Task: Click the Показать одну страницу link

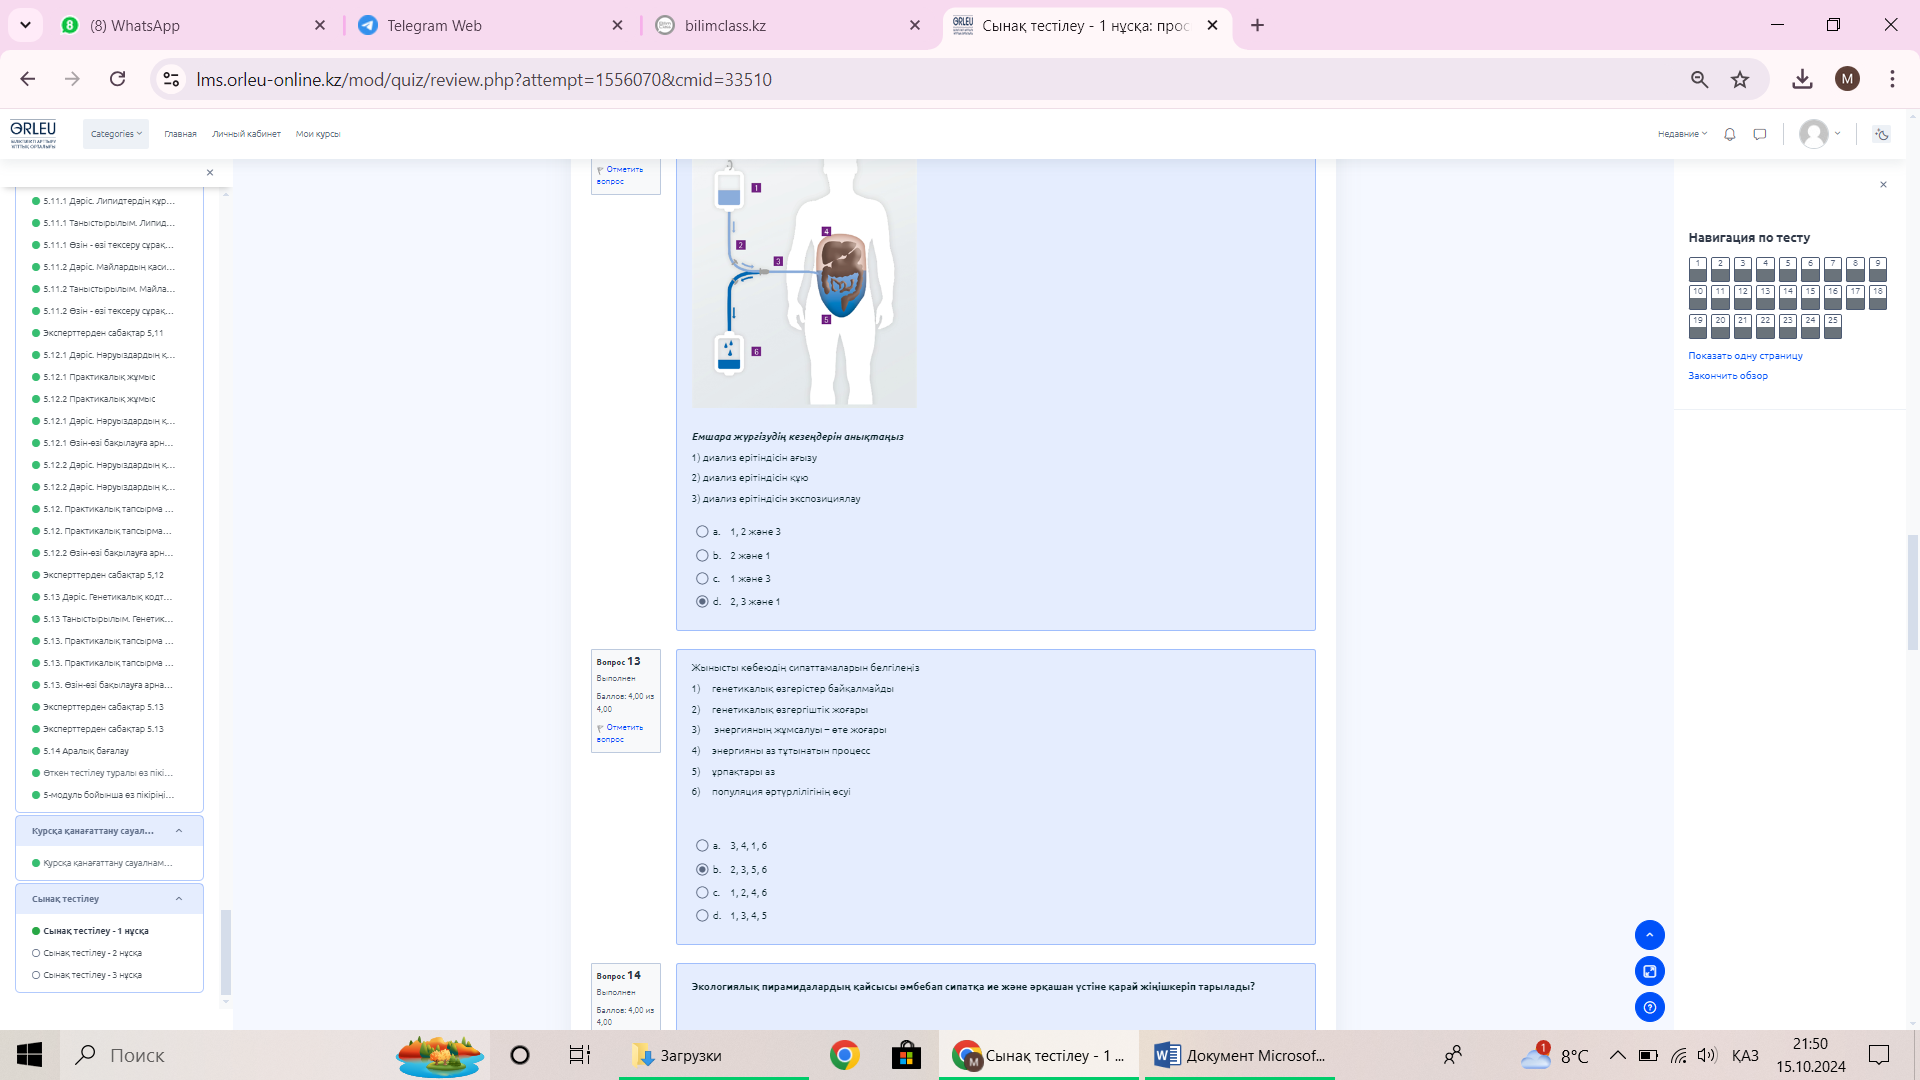Action: pos(1745,356)
